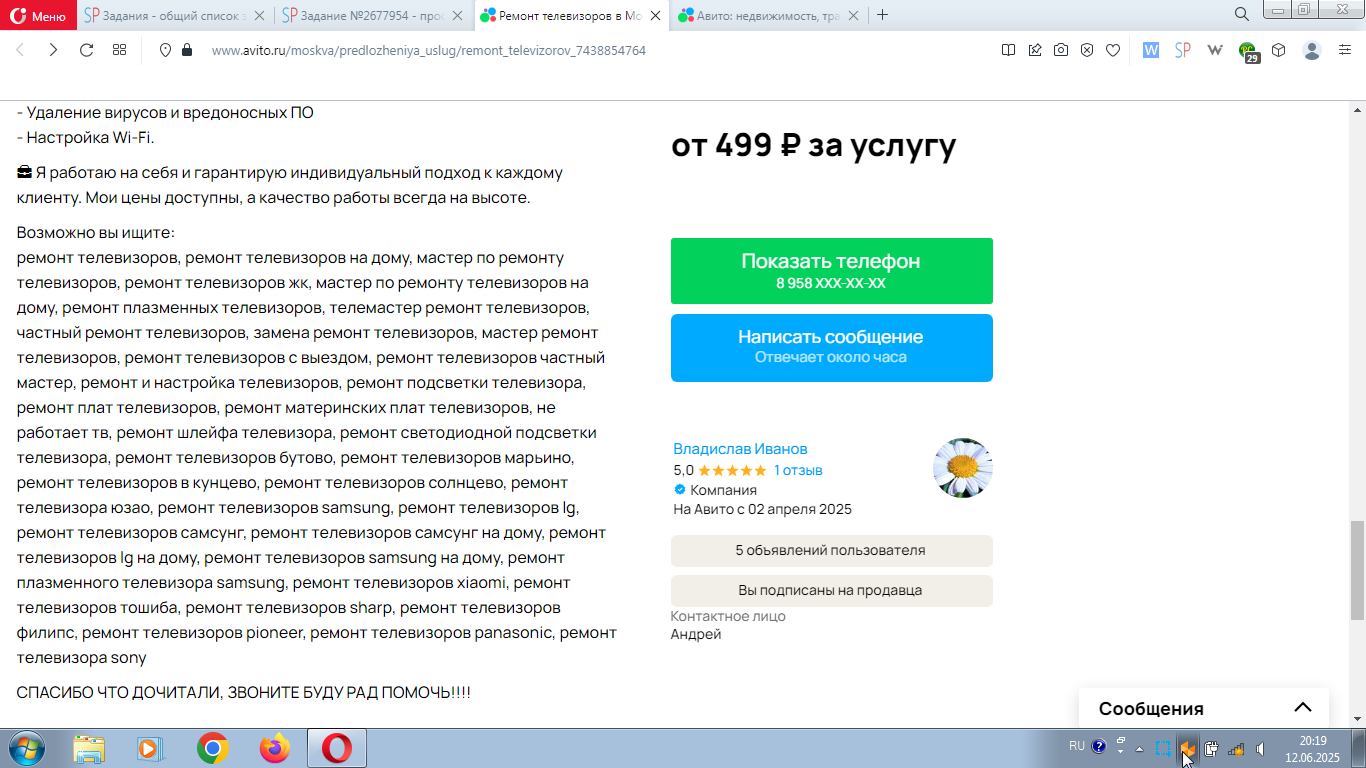The width and height of the screenshot is (1366, 768).
Task: Open the Windows Start button
Action: pyautogui.click(x=25, y=748)
